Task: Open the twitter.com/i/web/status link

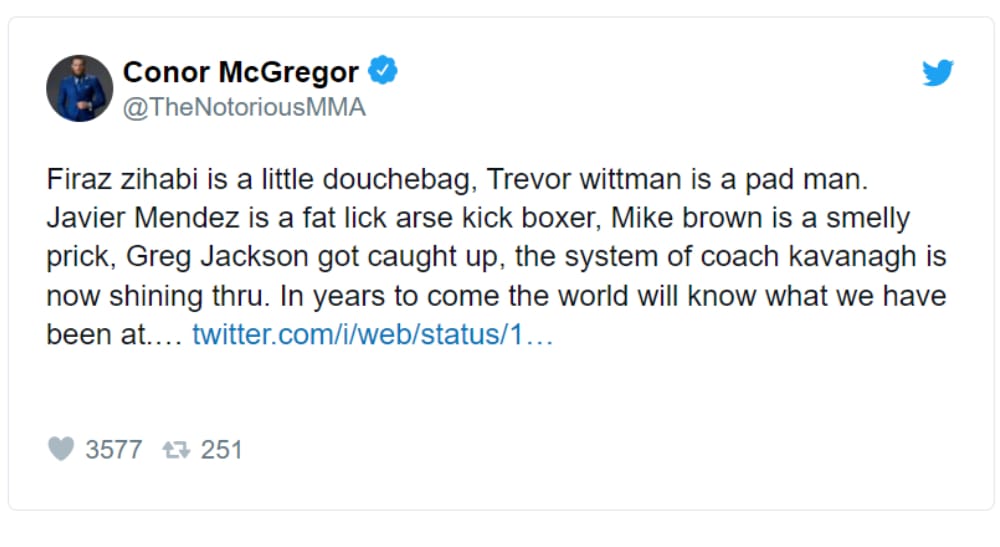Action: click(372, 334)
